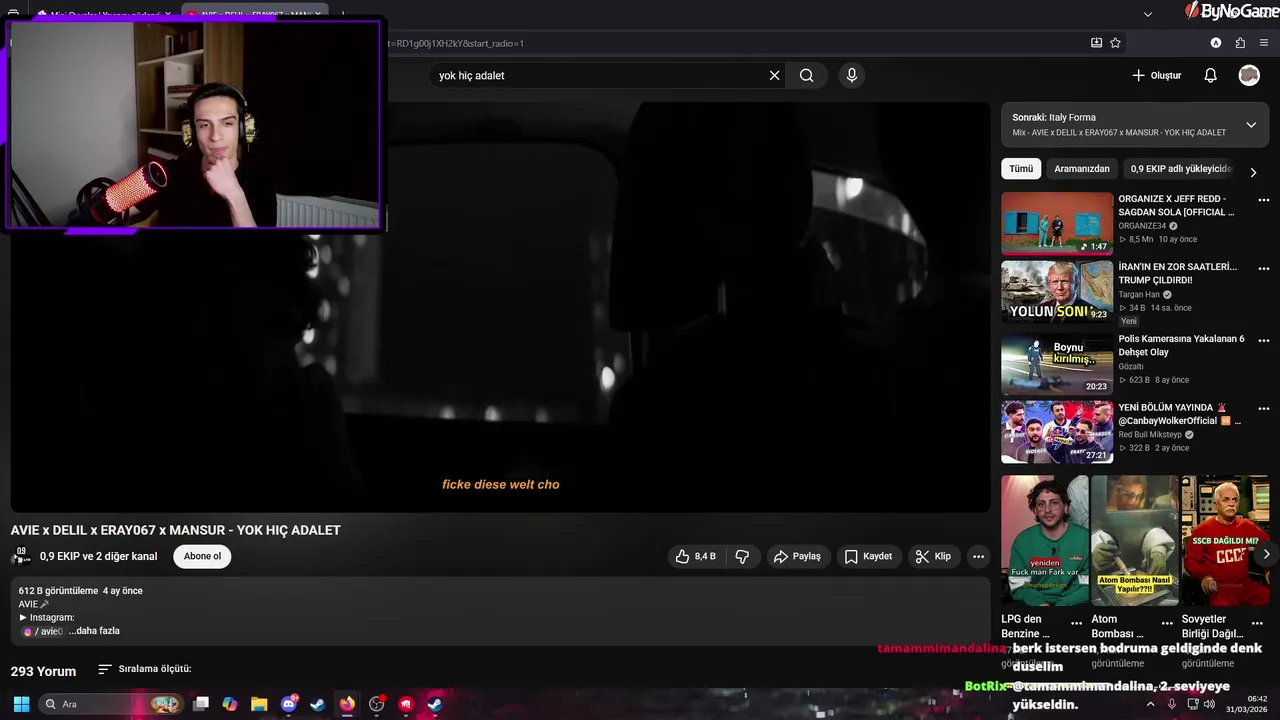This screenshot has width=1280, height=720.
Task: Expand description with ...daha fazla
Action: 94,631
